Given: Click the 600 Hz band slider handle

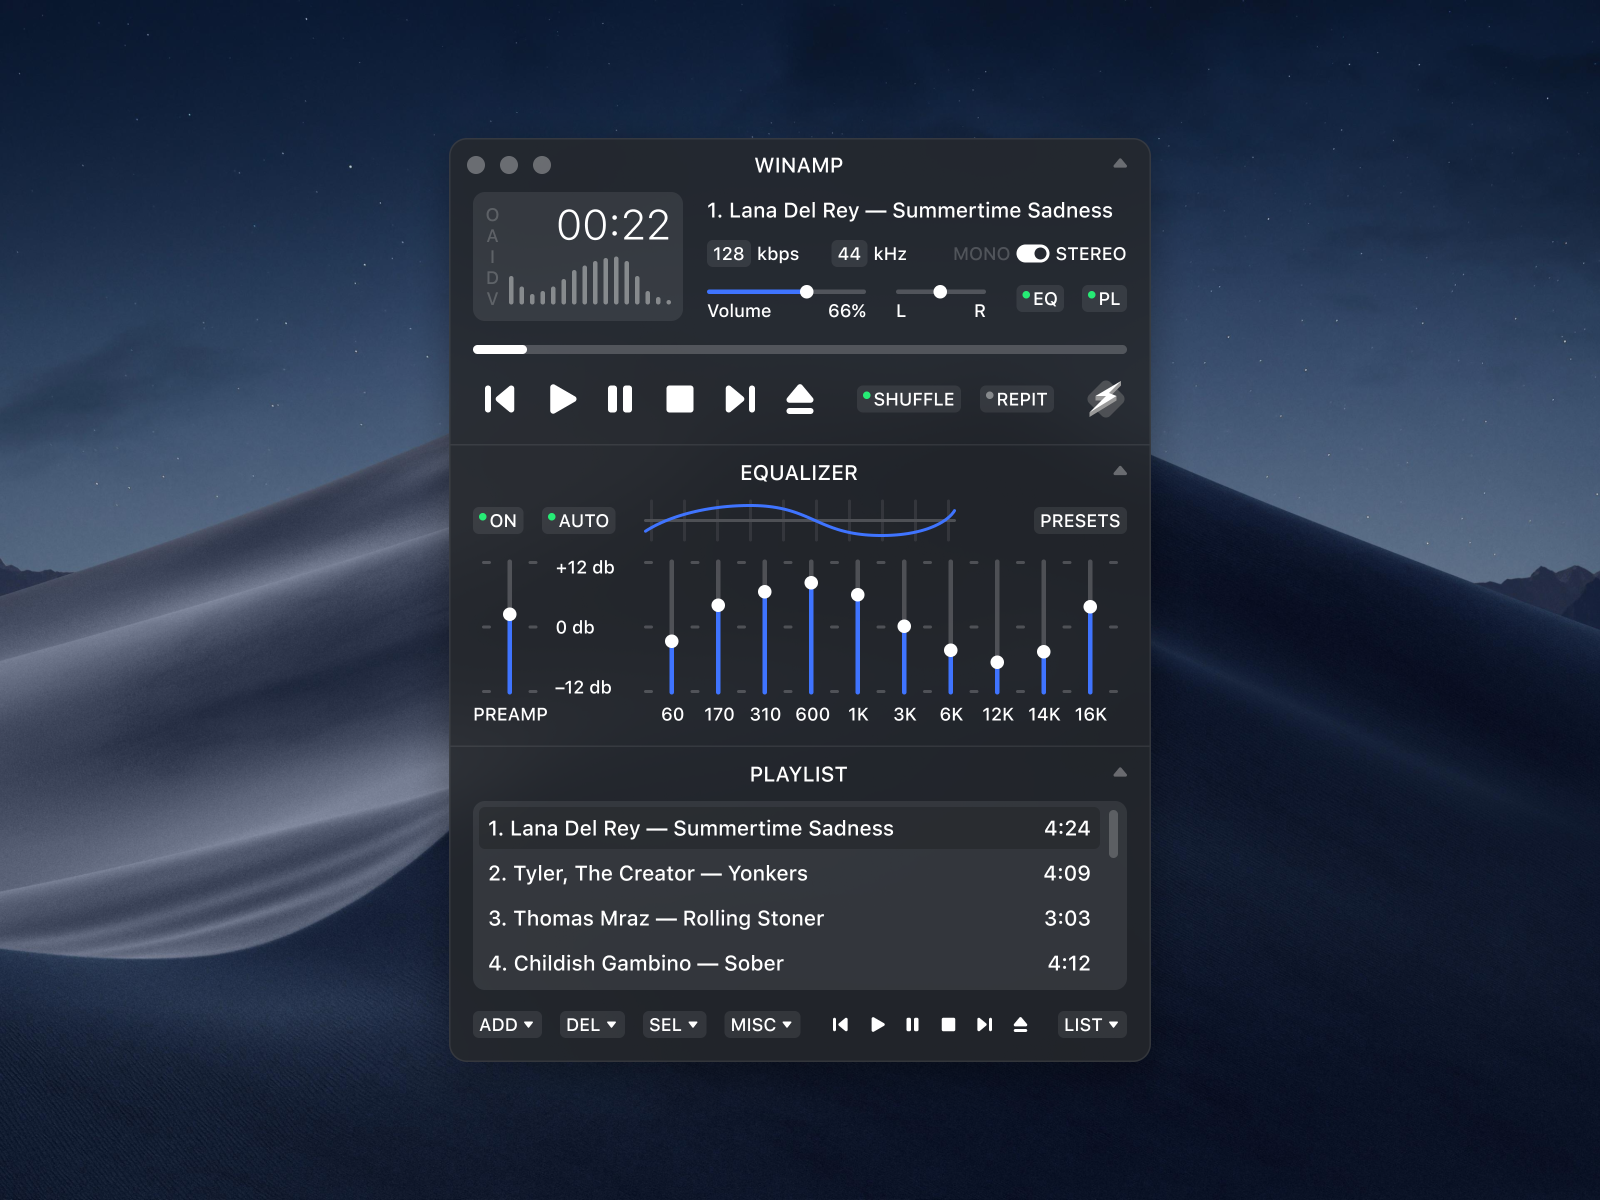Looking at the screenshot, I should point(811,582).
